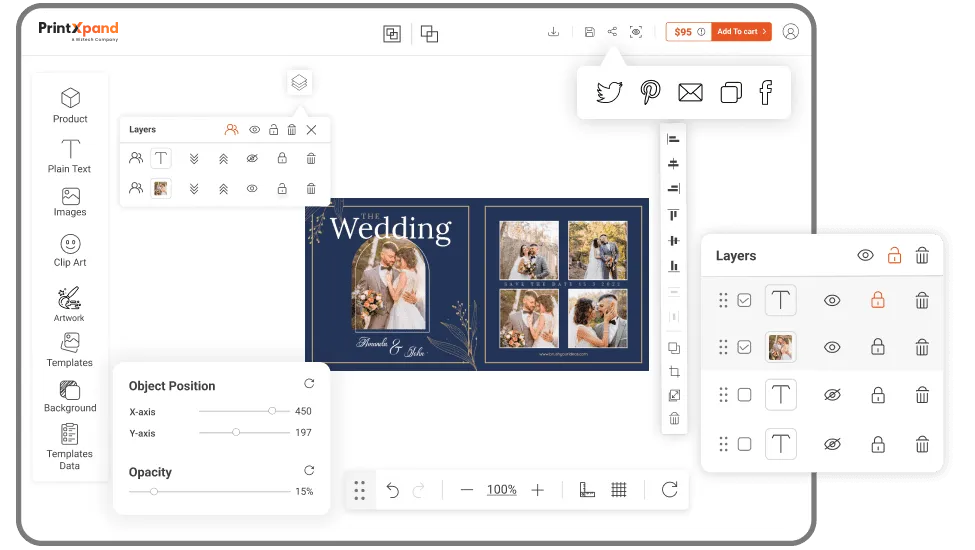This screenshot has width=975, height=550.
Task: Click the resize icon in vertical toolbar
Action: (x=674, y=395)
